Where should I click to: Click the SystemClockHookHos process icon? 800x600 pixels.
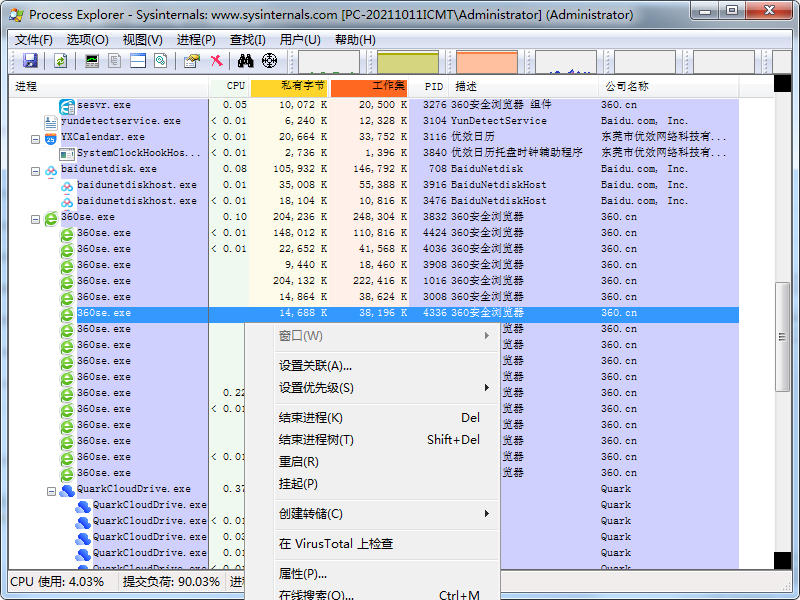point(67,154)
